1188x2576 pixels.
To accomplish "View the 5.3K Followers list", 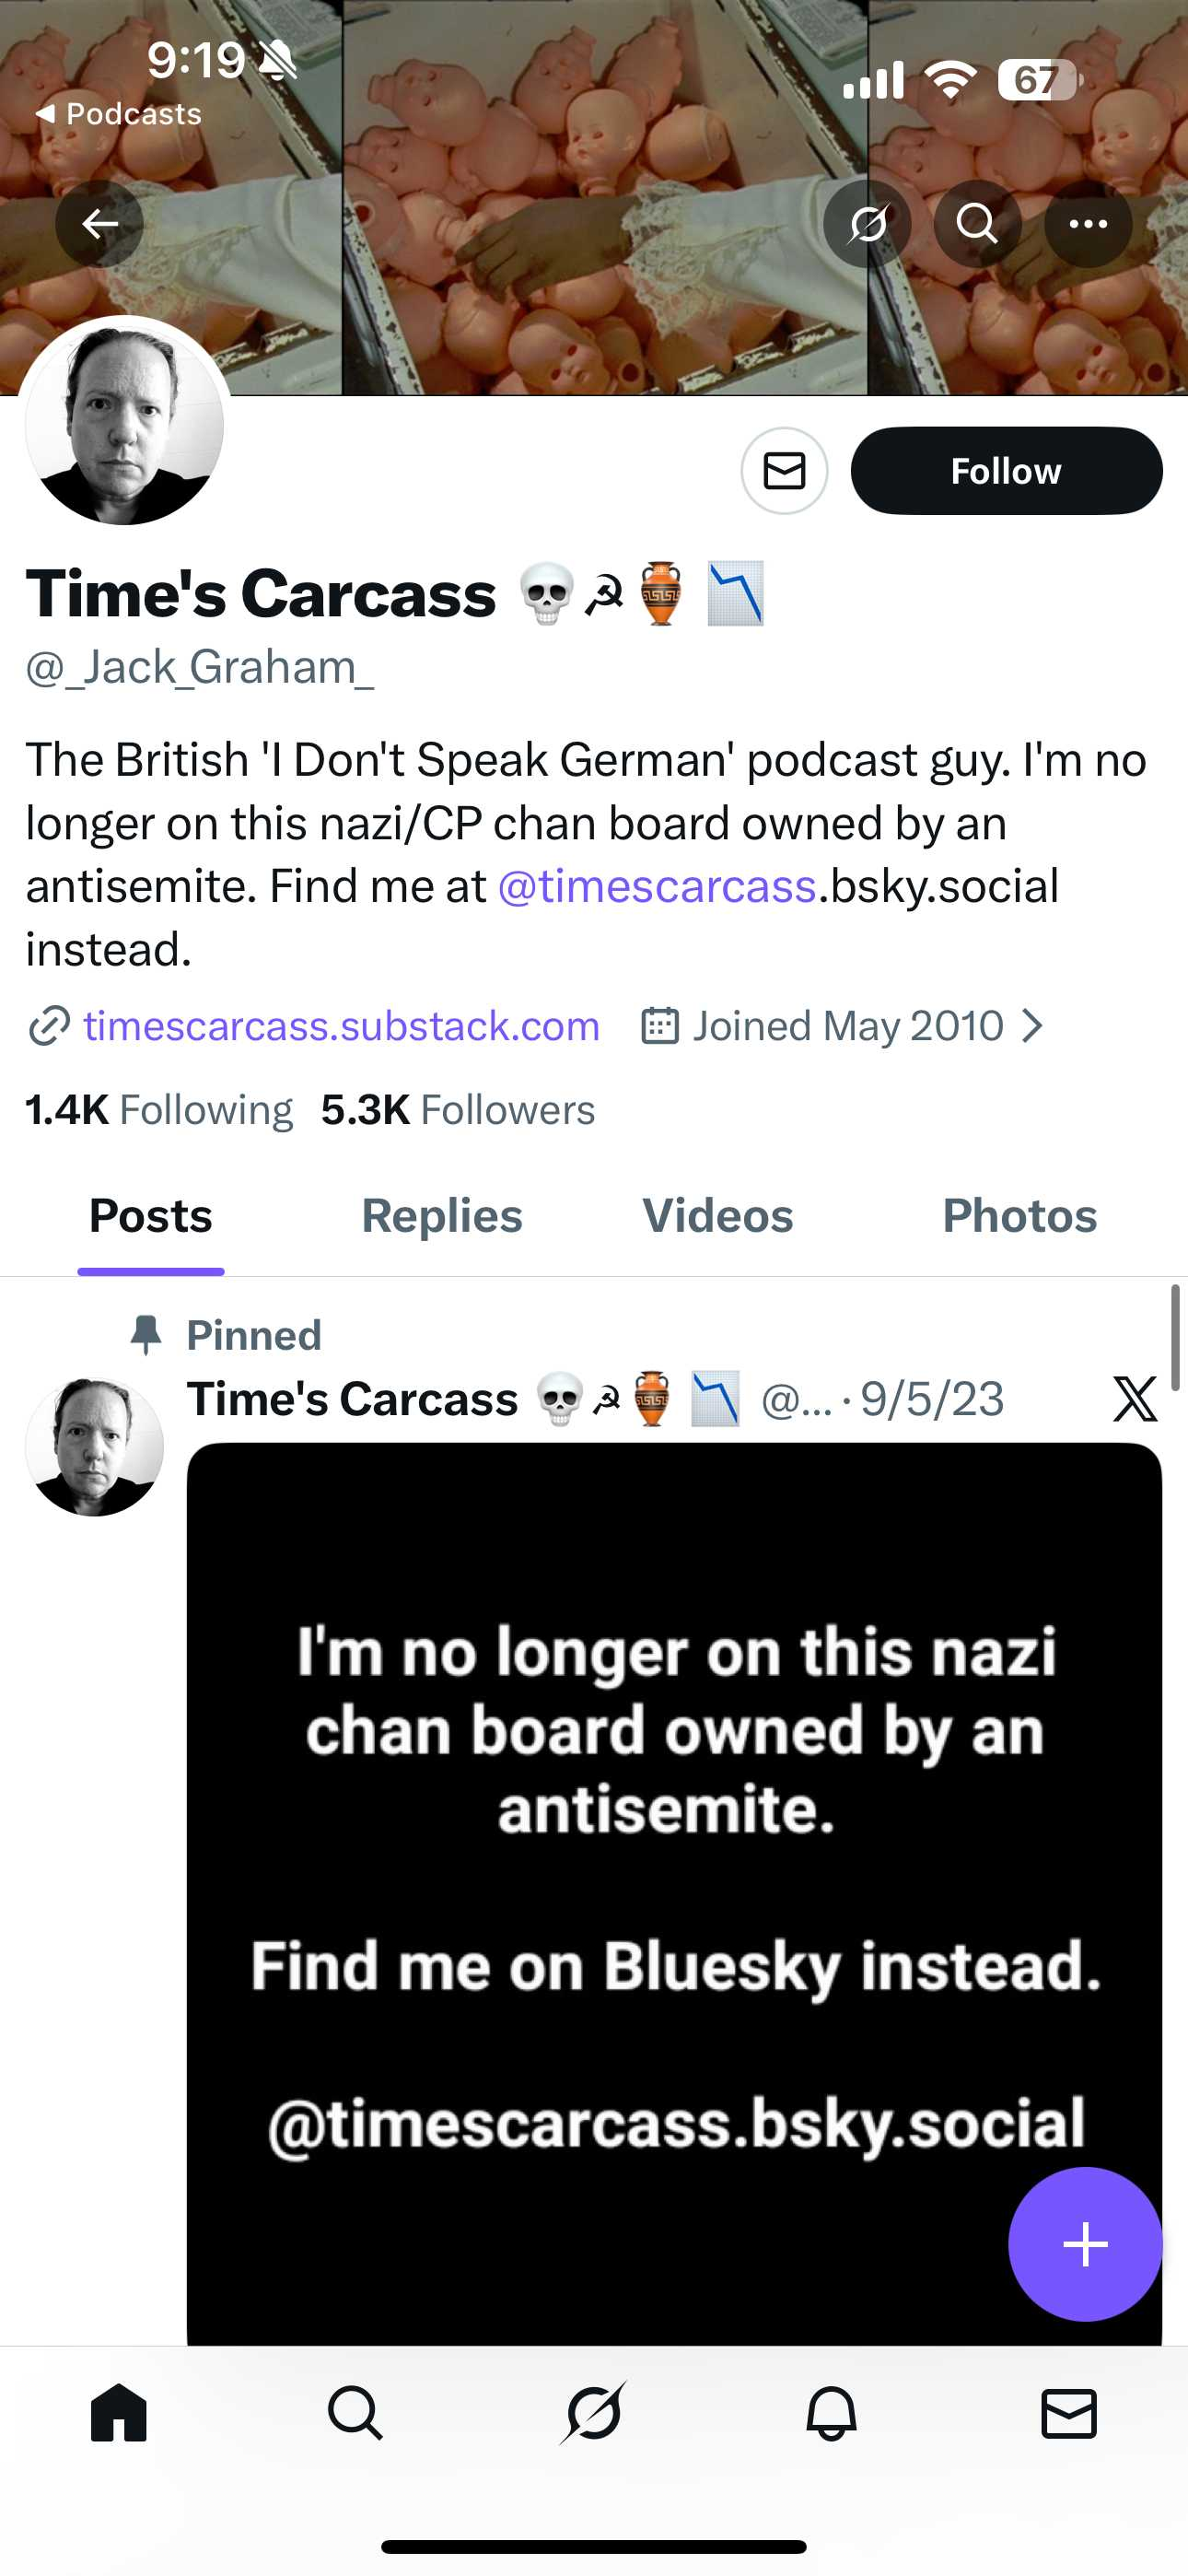I will click(458, 1110).
